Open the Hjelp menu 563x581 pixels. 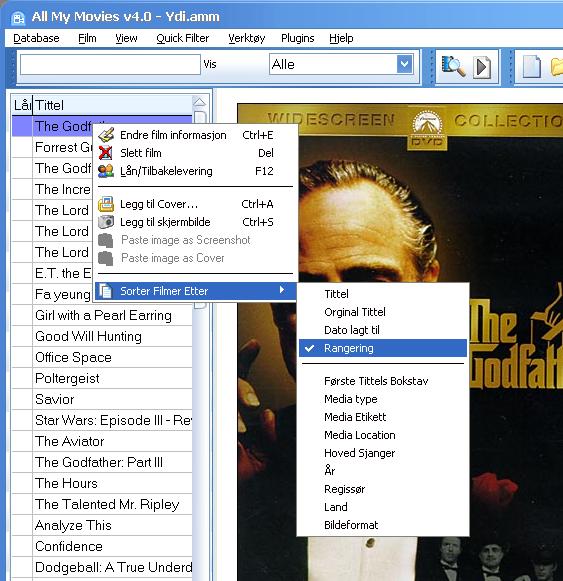[x=341, y=38]
